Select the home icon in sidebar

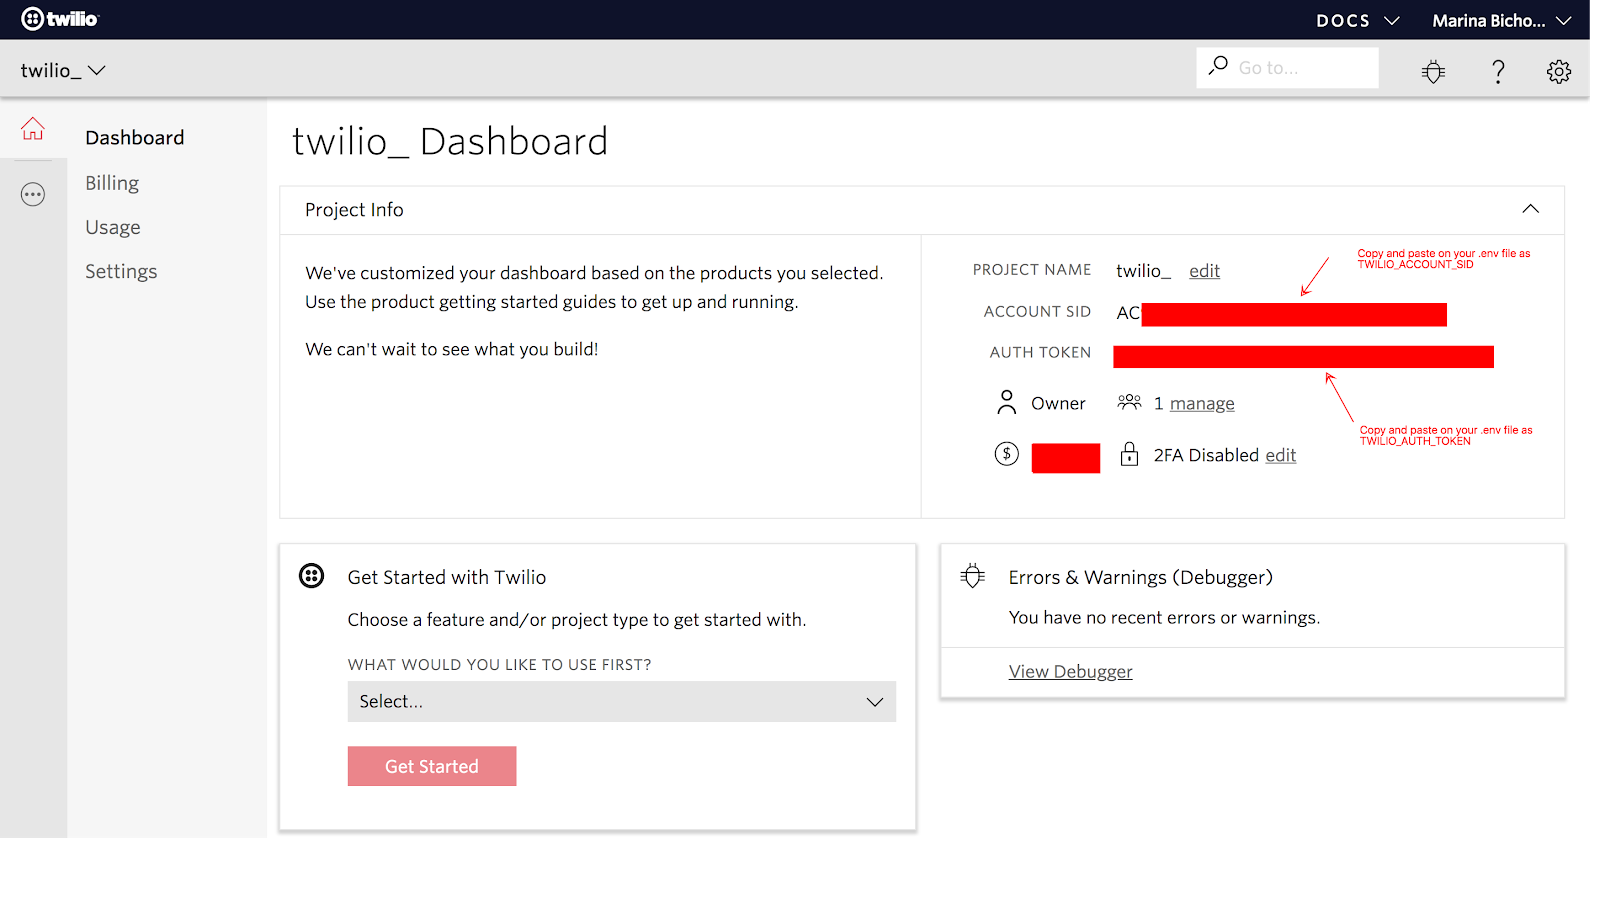(33, 129)
